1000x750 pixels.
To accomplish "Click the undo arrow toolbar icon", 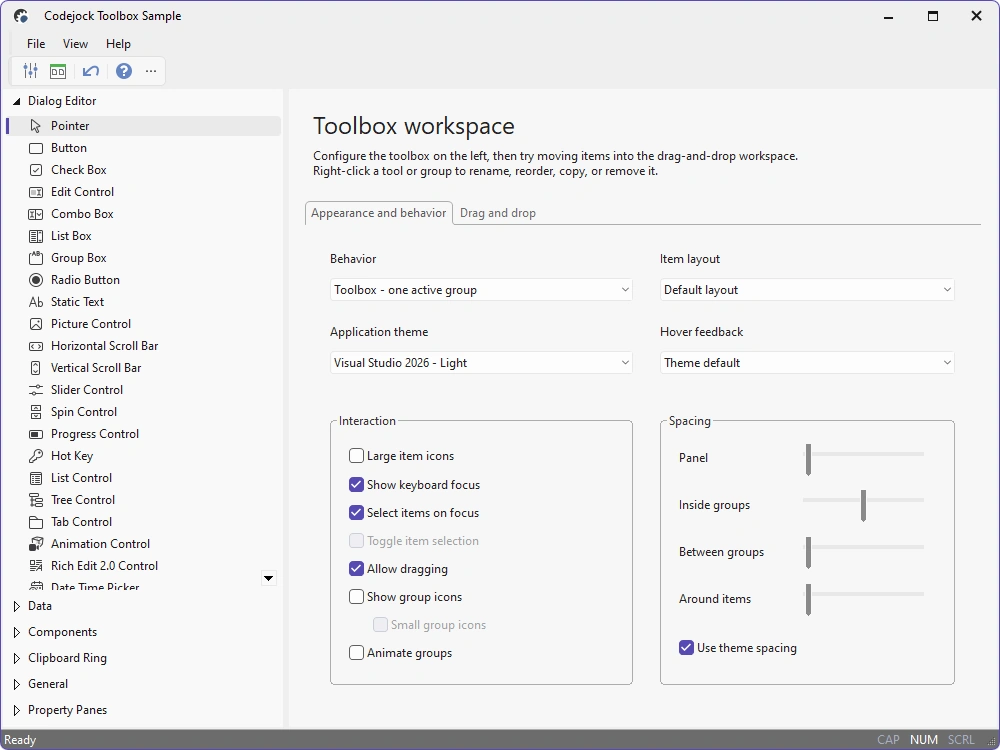I will coord(91,71).
